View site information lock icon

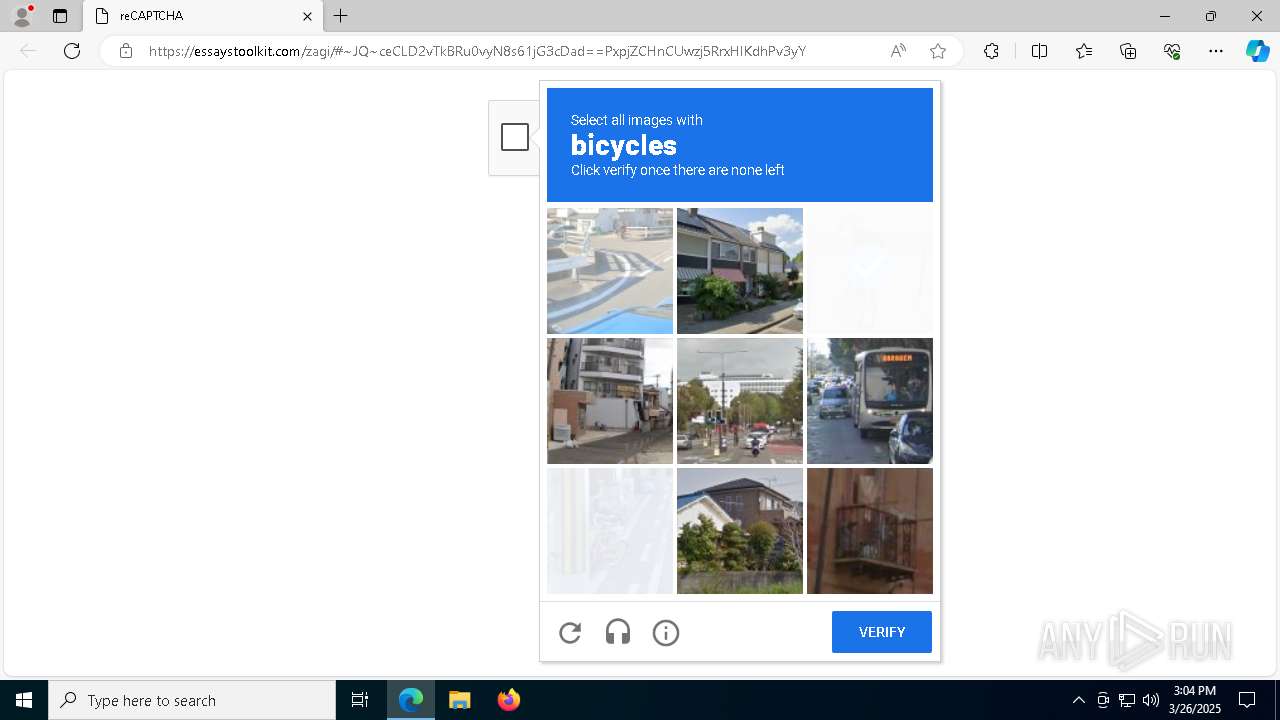(126, 51)
